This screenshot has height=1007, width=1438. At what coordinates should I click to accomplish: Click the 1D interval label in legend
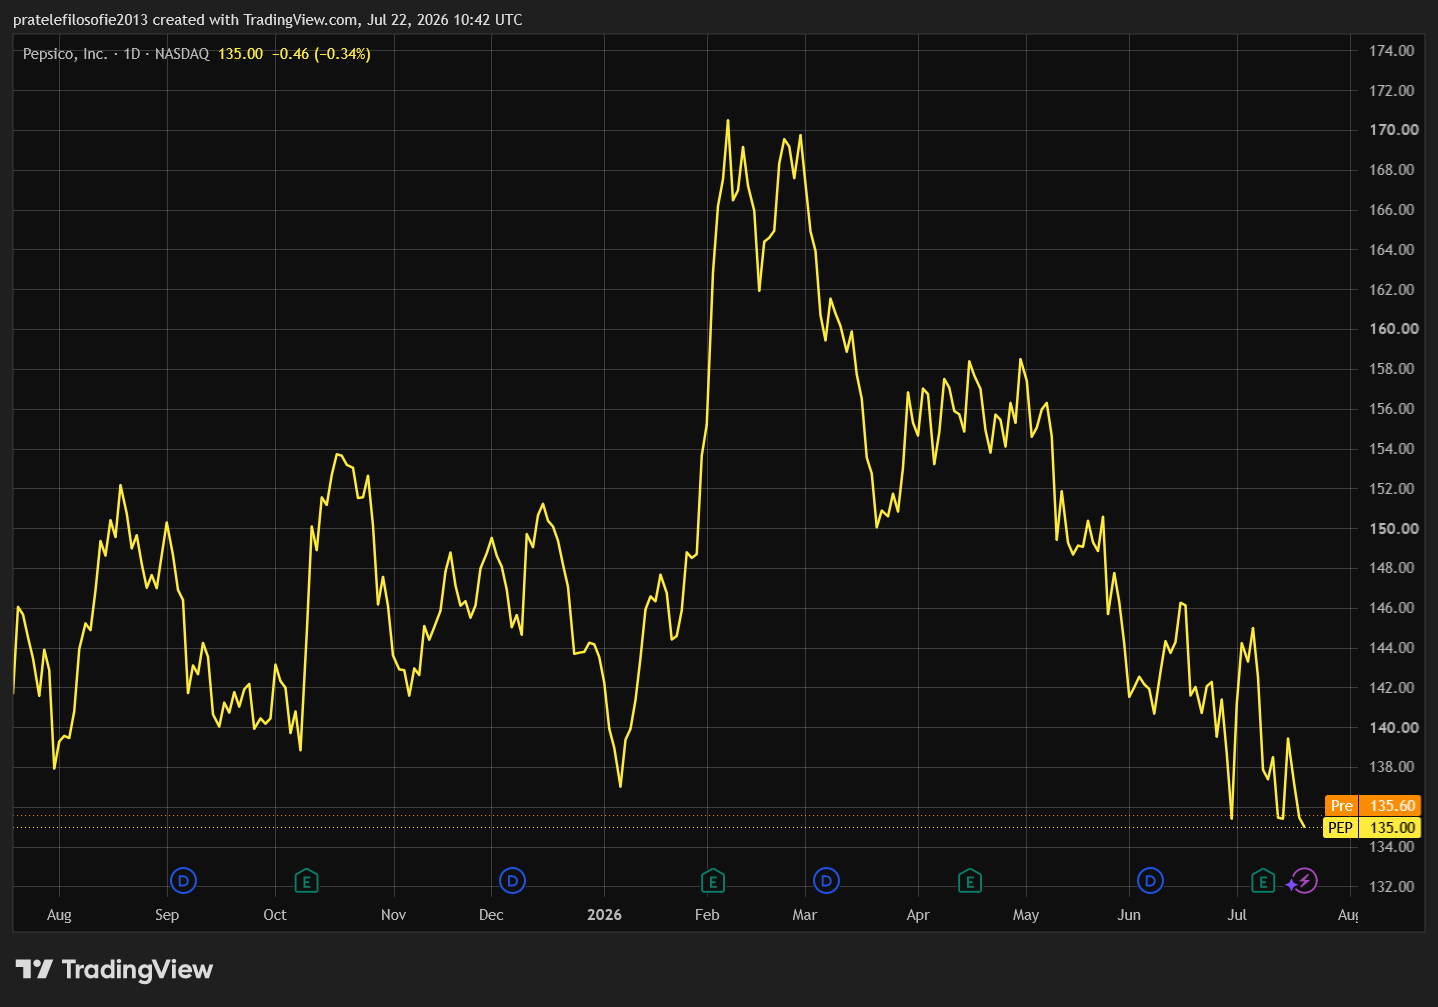pyautogui.click(x=132, y=54)
